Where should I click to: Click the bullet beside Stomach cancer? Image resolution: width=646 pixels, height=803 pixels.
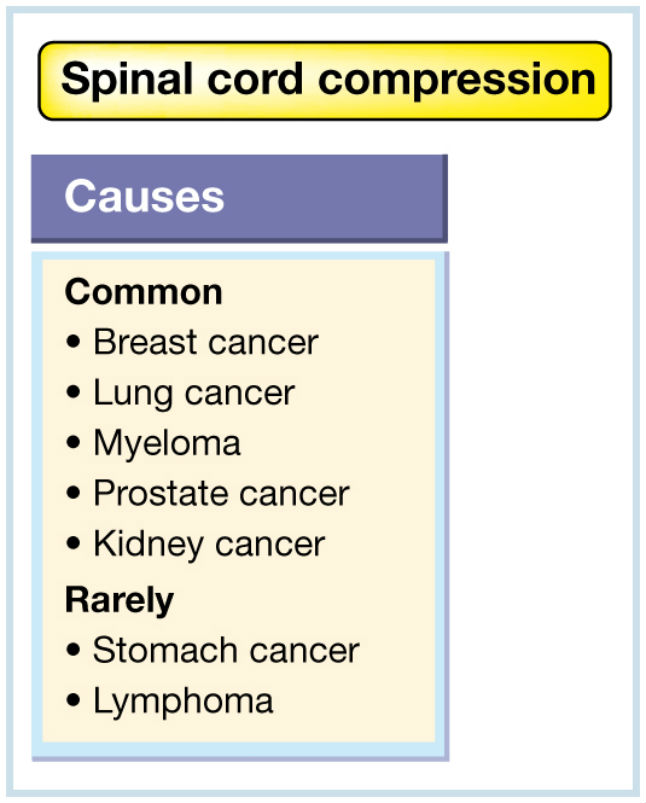(x=74, y=650)
